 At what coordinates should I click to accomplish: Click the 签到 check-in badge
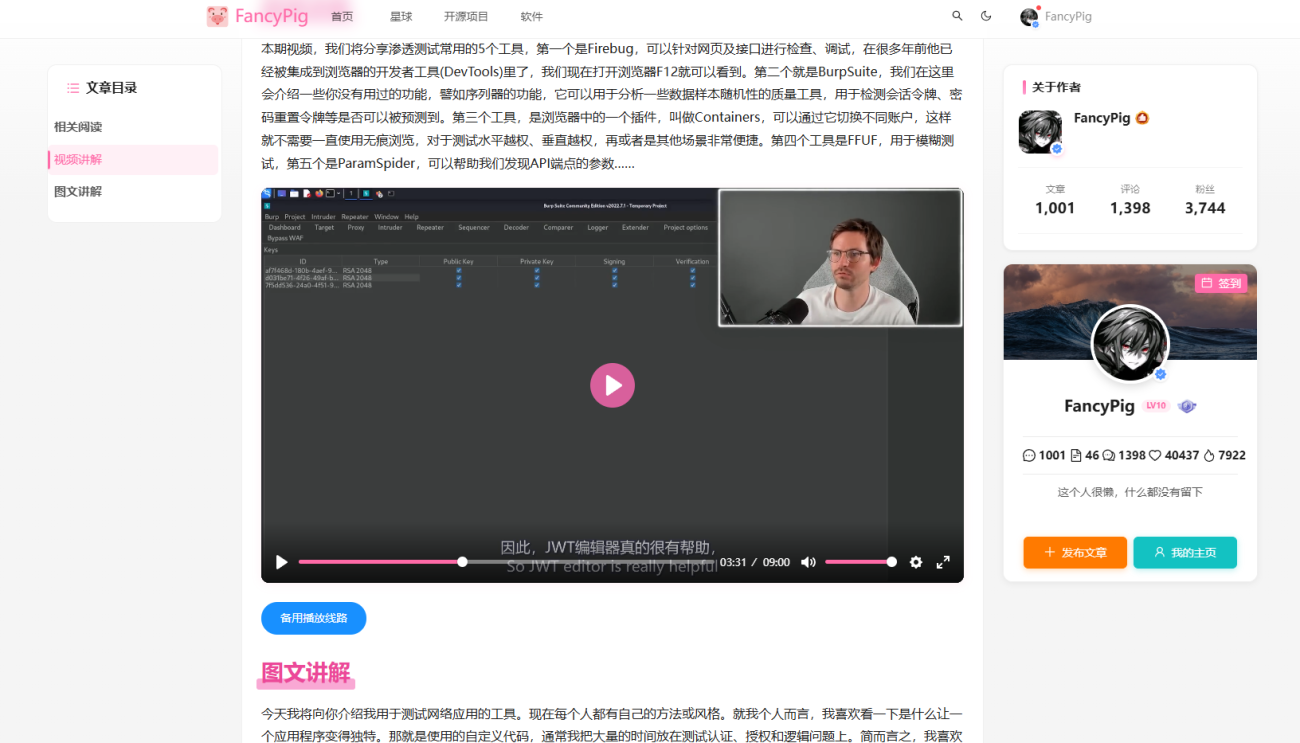[1221, 283]
